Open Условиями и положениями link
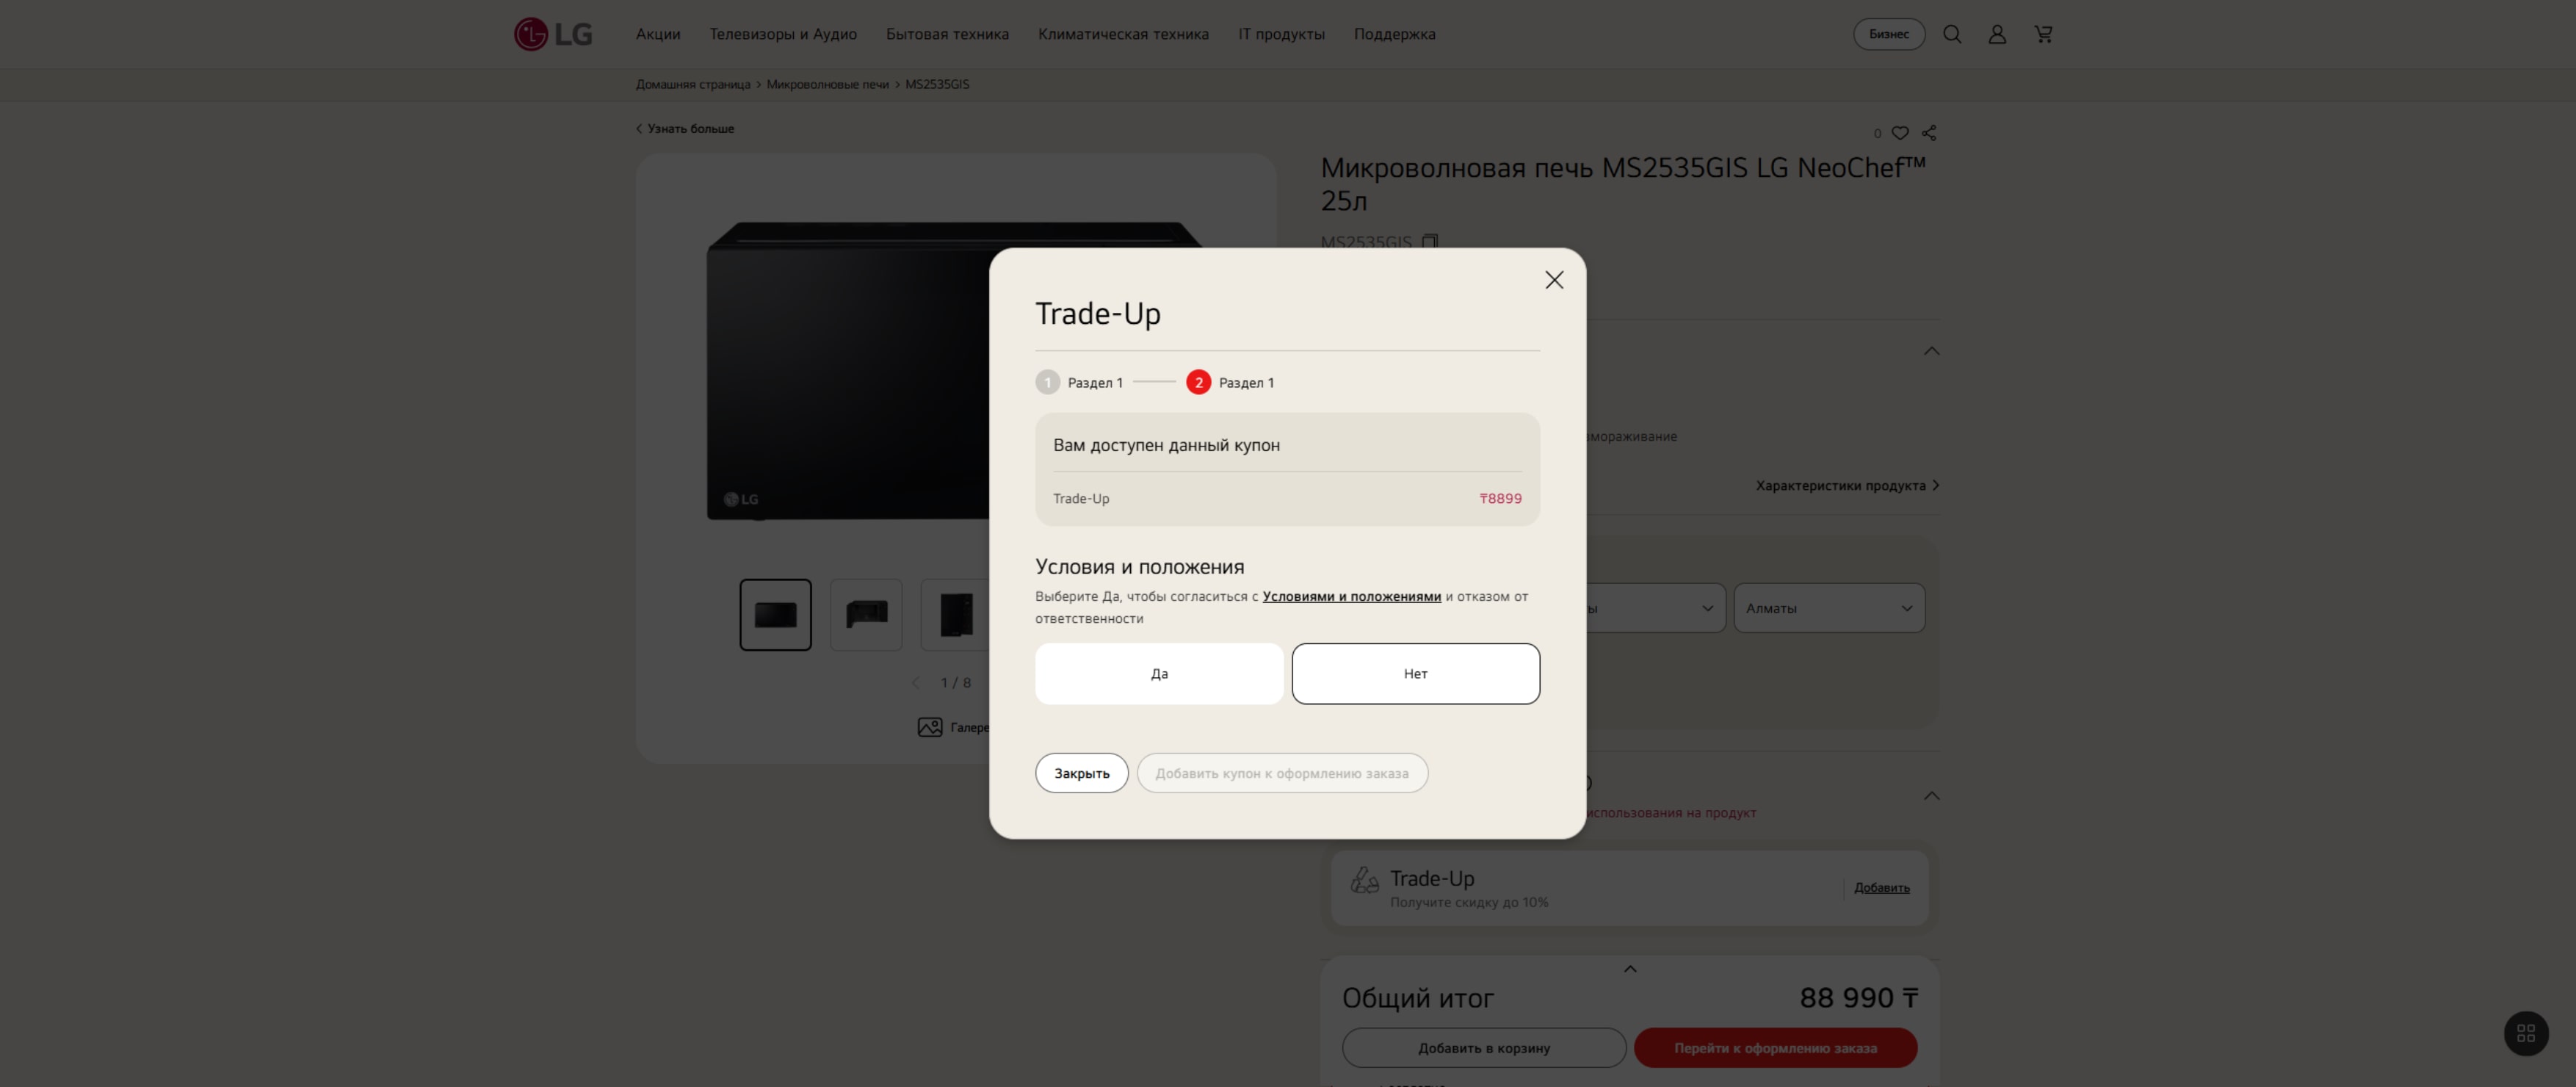Screen dimensions: 2576x1087 click(x=1351, y=596)
